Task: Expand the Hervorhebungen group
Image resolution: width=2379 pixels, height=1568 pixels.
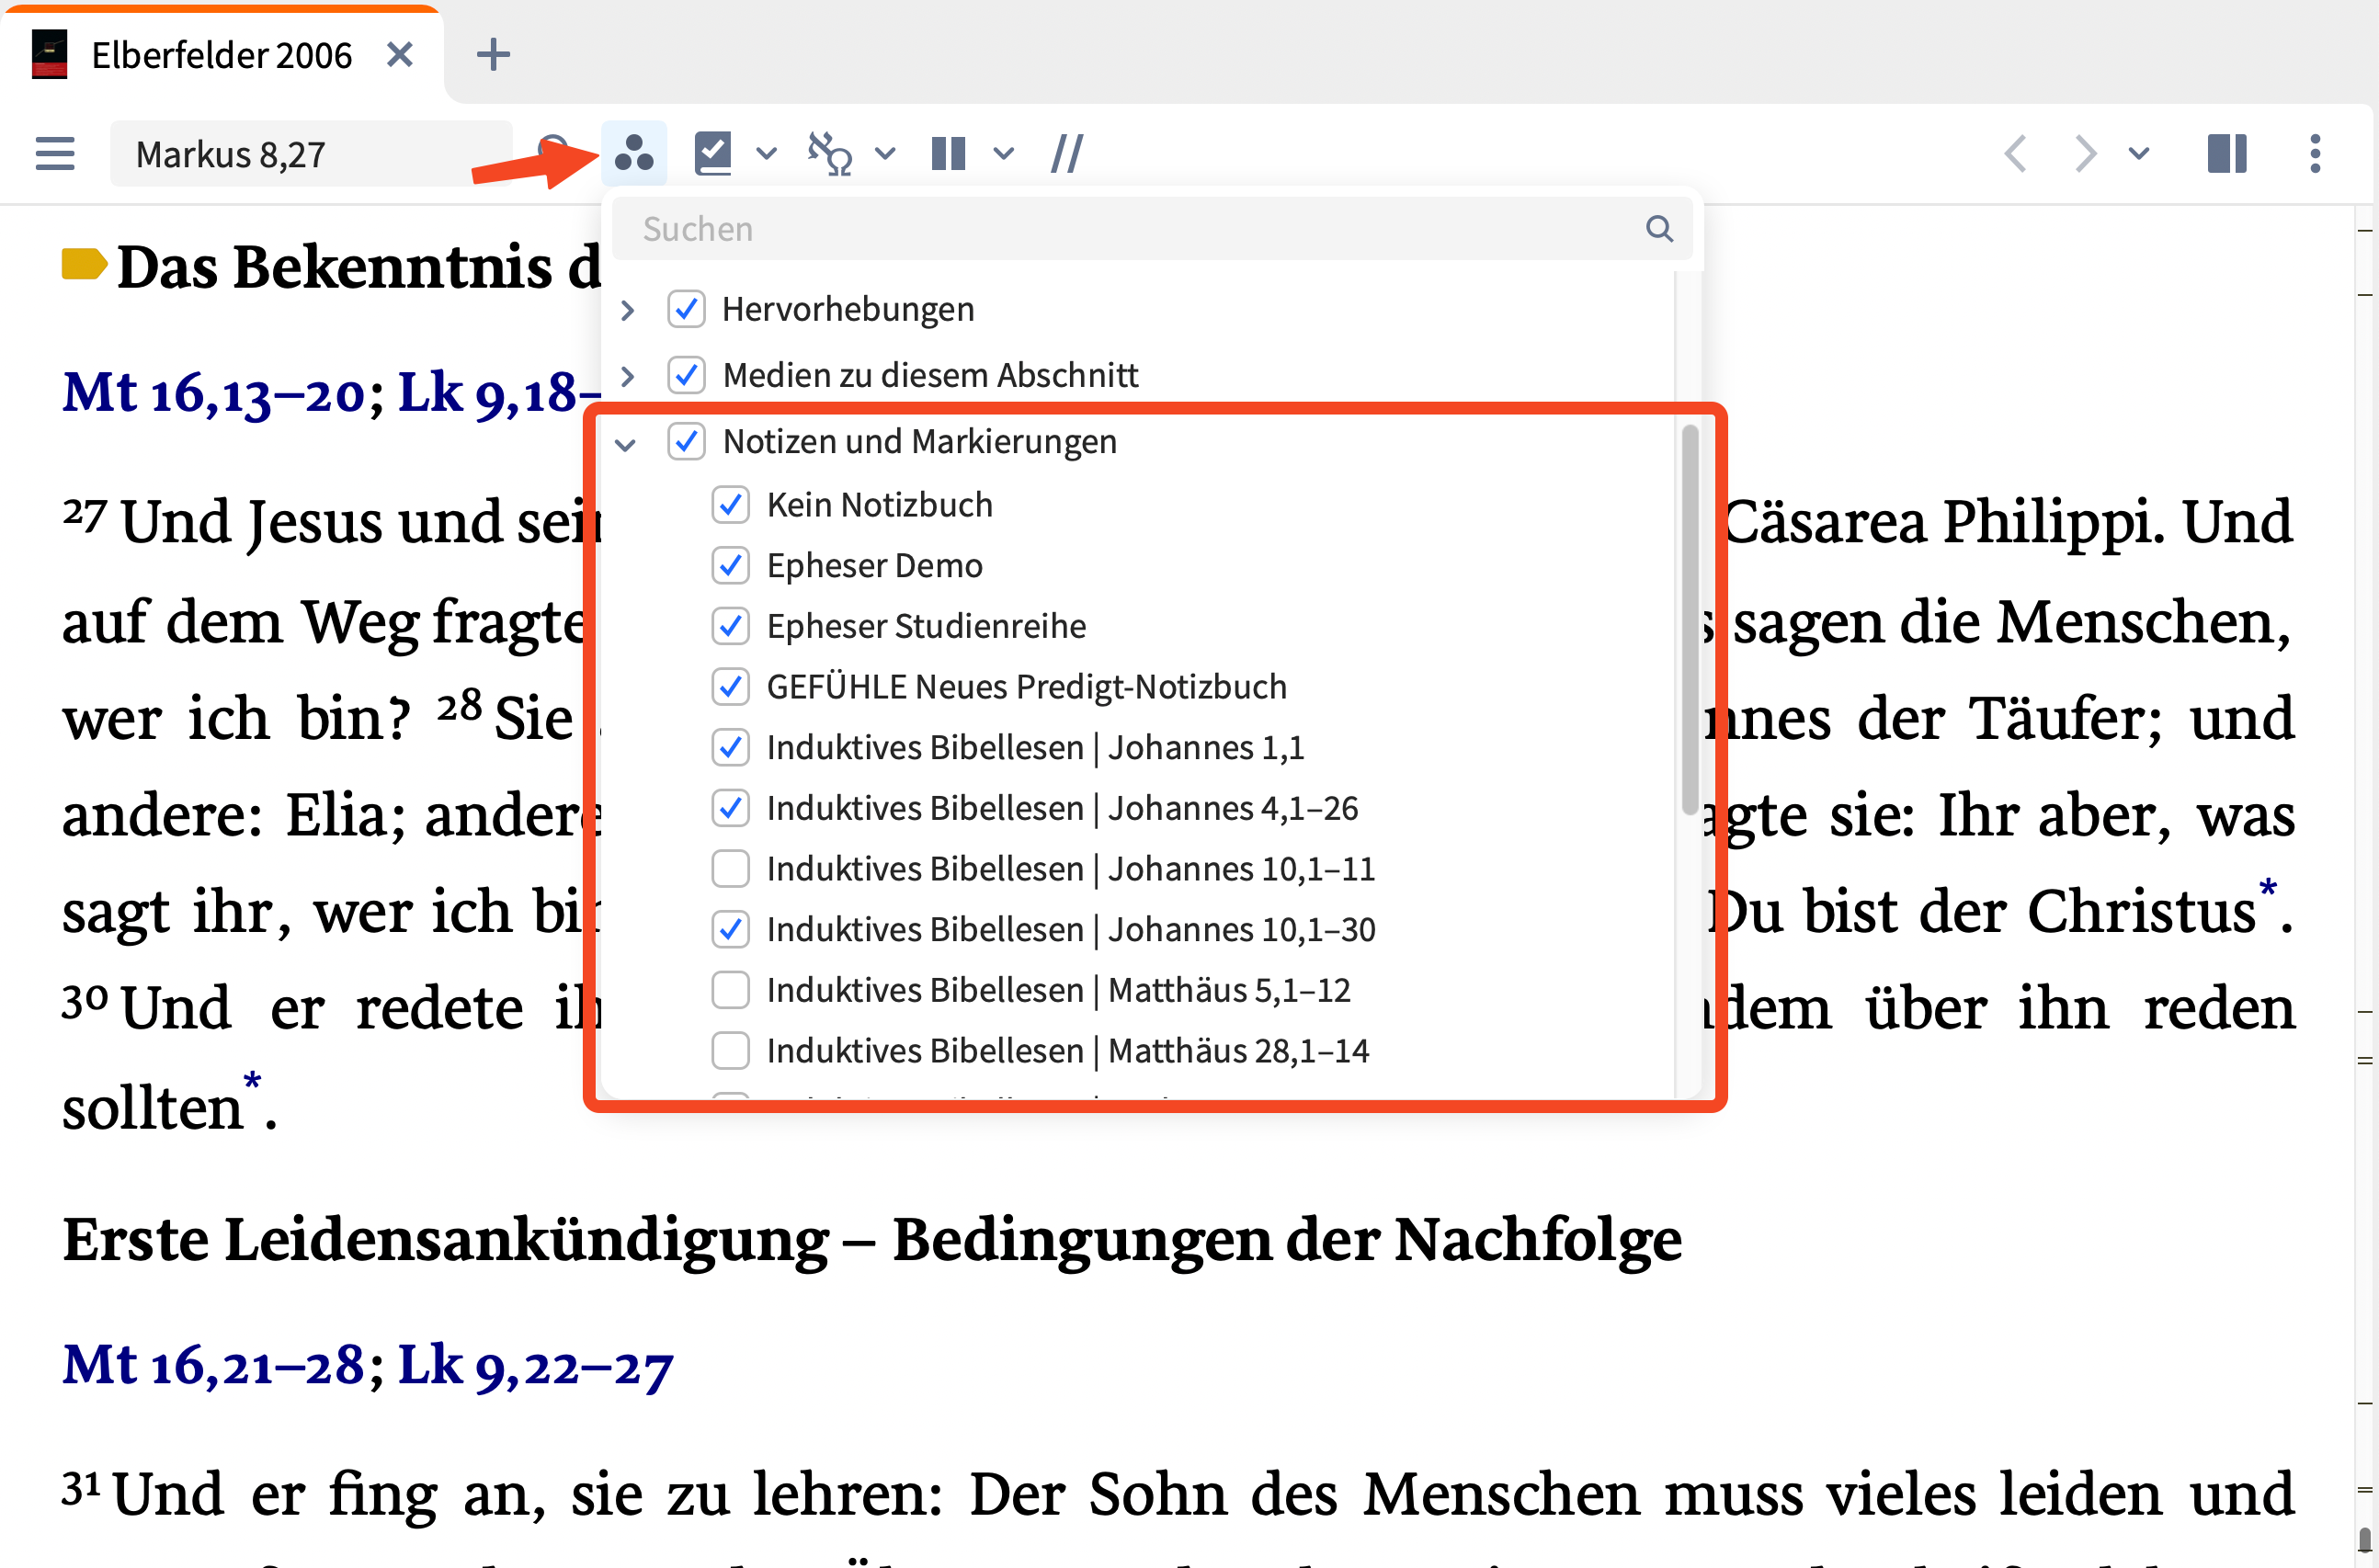Action: click(x=627, y=310)
